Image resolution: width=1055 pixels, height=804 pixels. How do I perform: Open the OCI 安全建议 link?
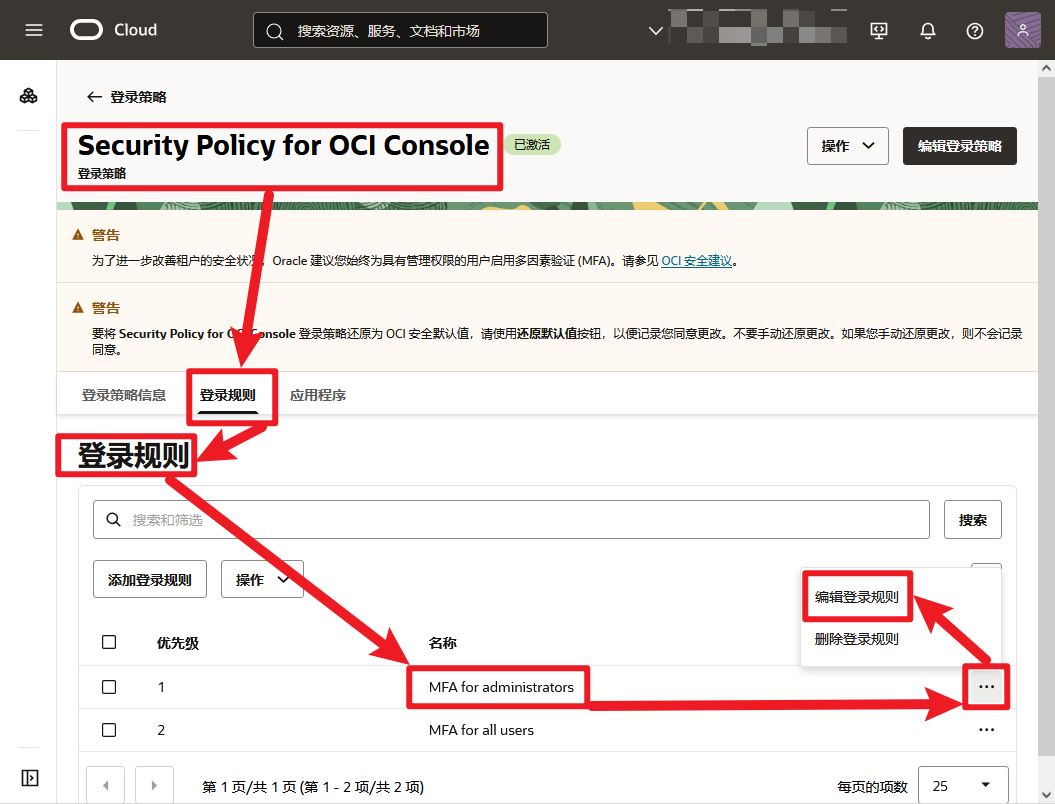(696, 261)
